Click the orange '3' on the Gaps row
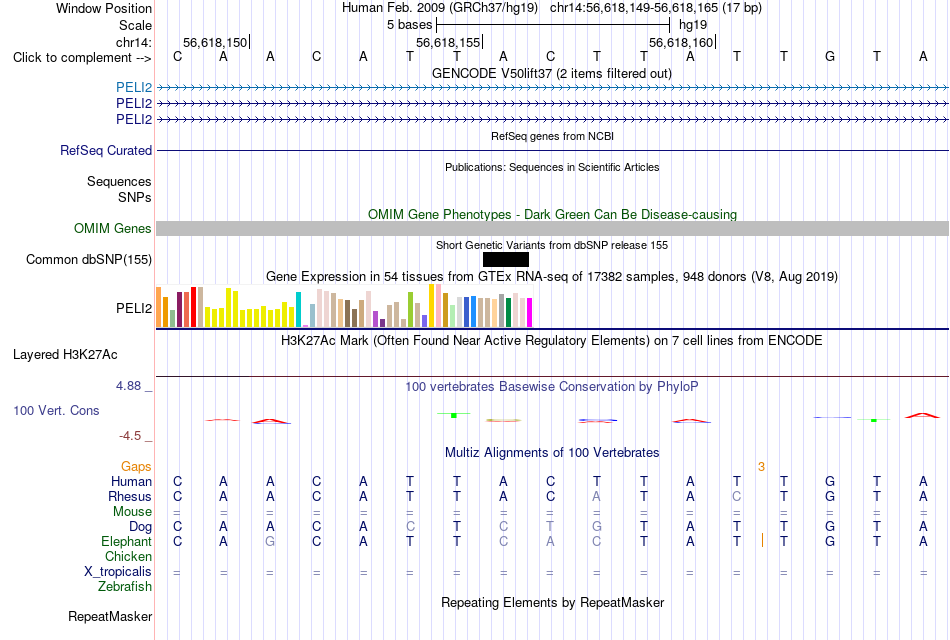 761,467
